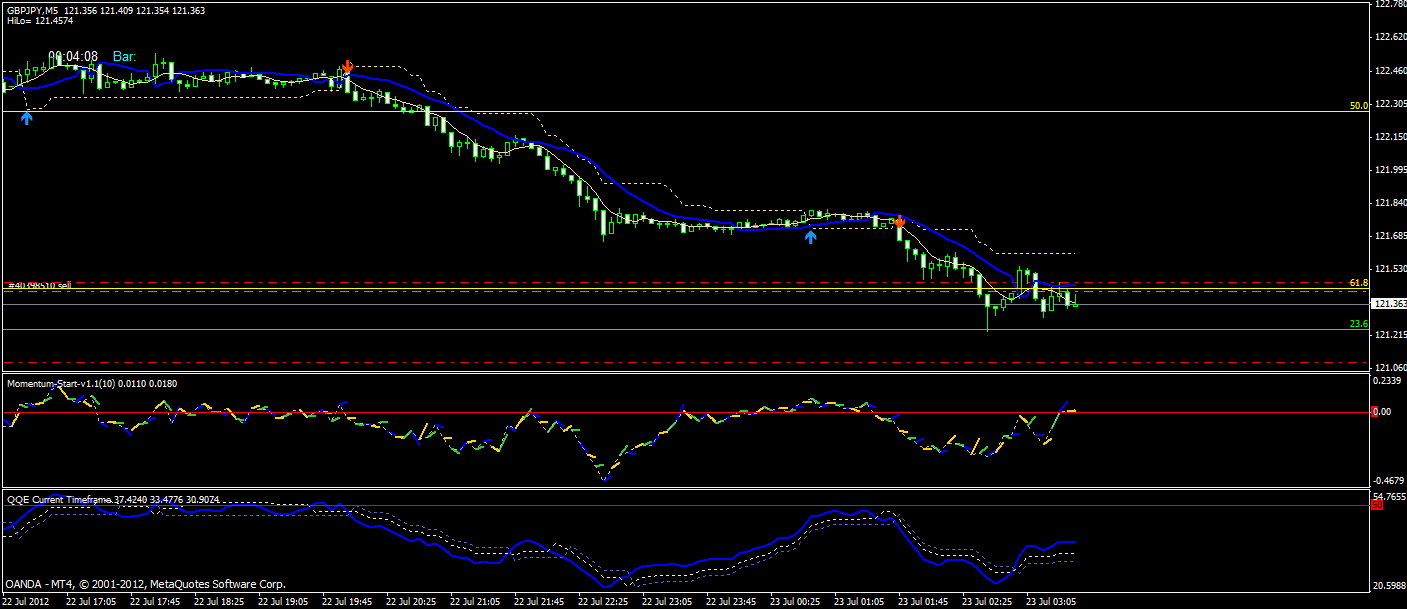Screen dimensions: 1407x609
Task: Click the blue up arrow under the 50.0 line
Action: tap(27, 118)
